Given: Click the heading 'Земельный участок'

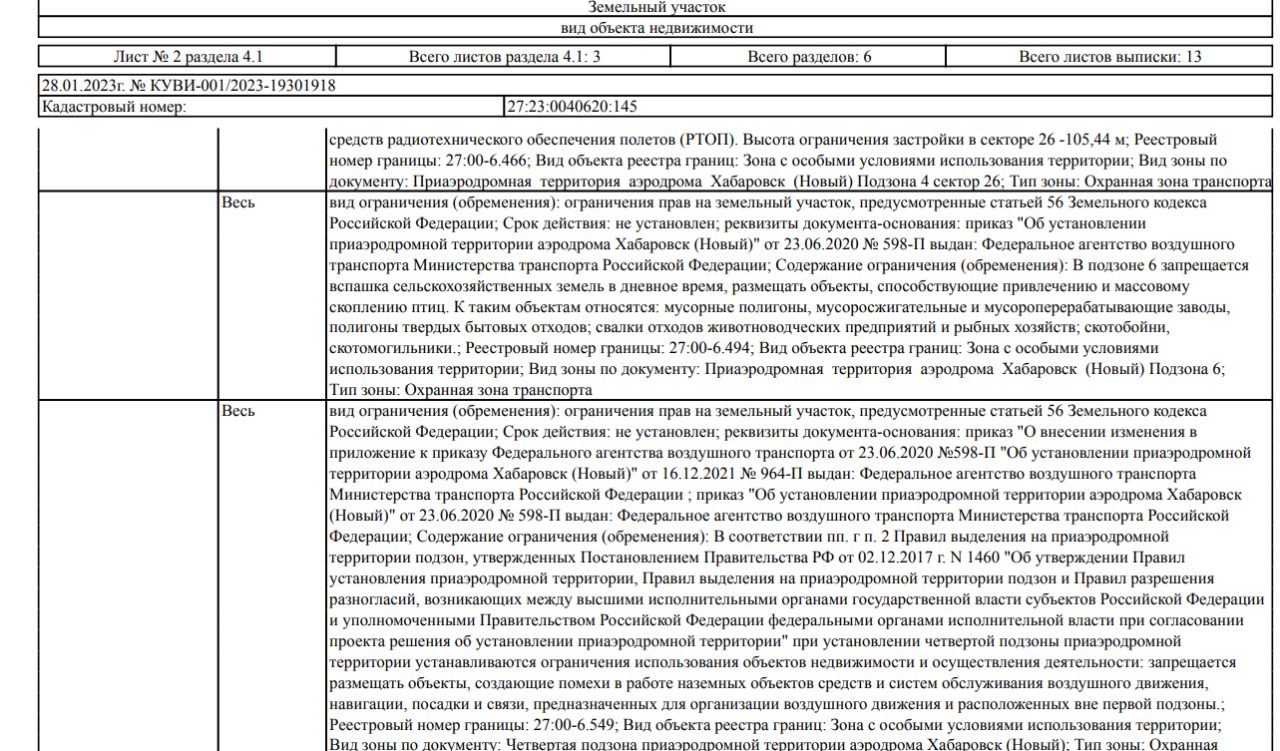Looking at the screenshot, I should (x=657, y=7).
